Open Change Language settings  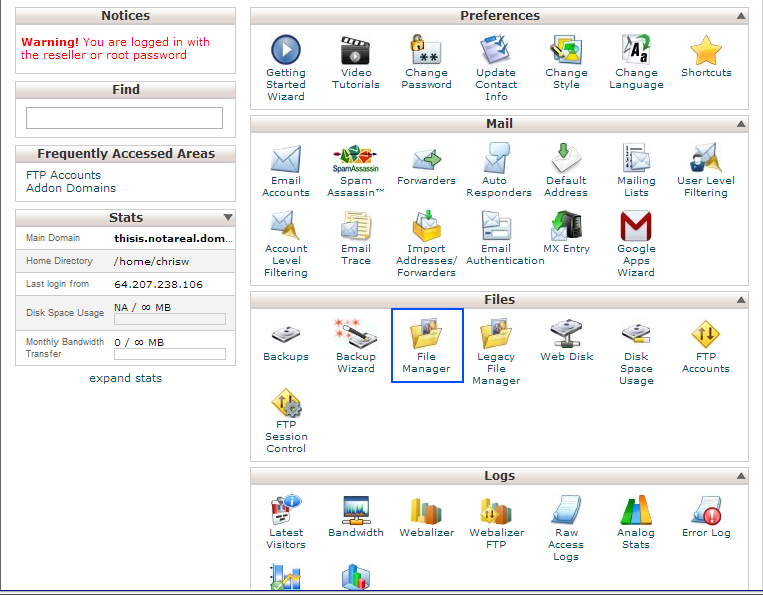636,62
